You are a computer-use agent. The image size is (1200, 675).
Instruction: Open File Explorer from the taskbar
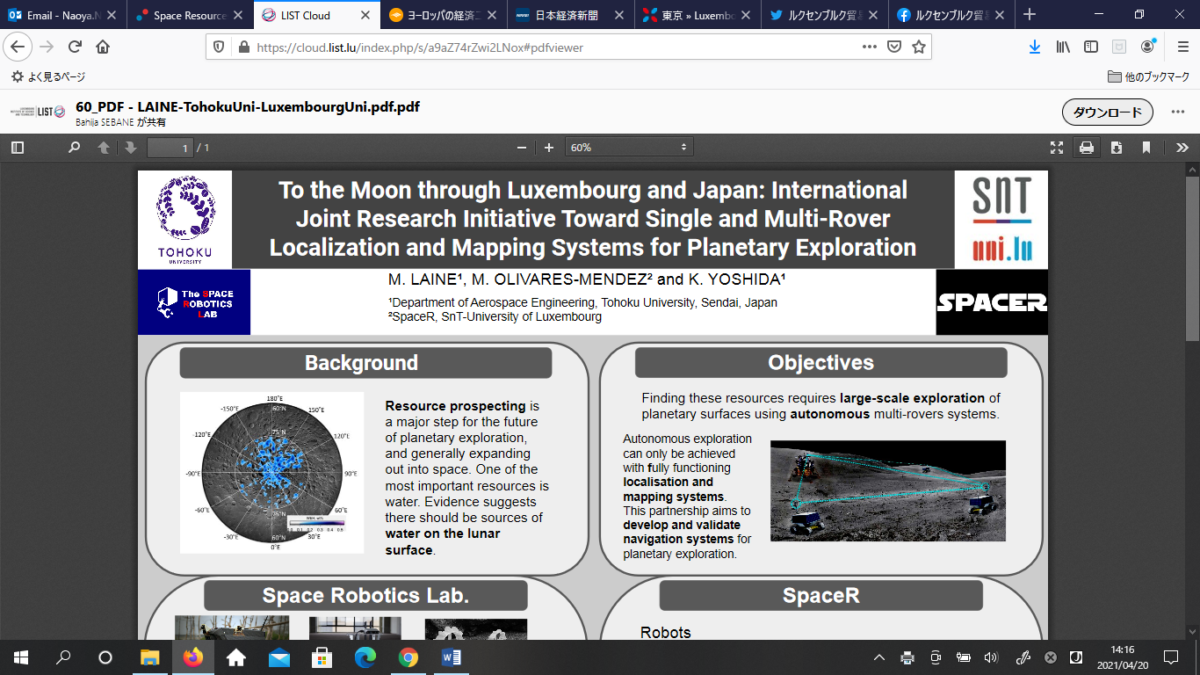149,657
